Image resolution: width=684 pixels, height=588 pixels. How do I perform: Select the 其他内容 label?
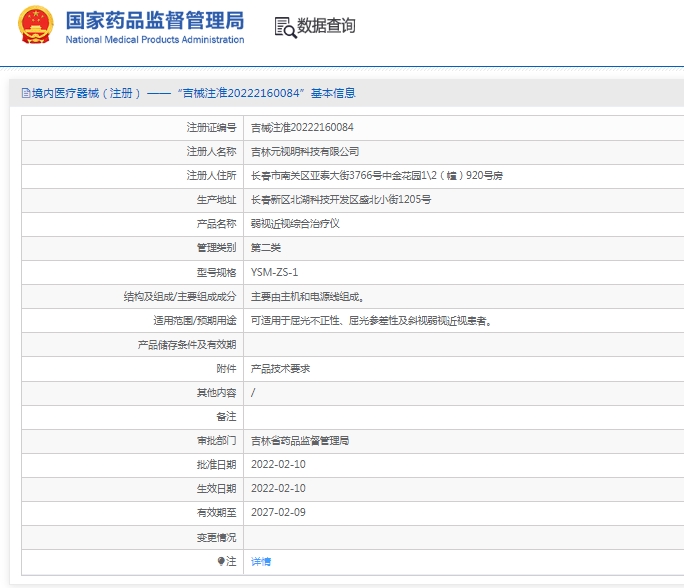click(216, 393)
